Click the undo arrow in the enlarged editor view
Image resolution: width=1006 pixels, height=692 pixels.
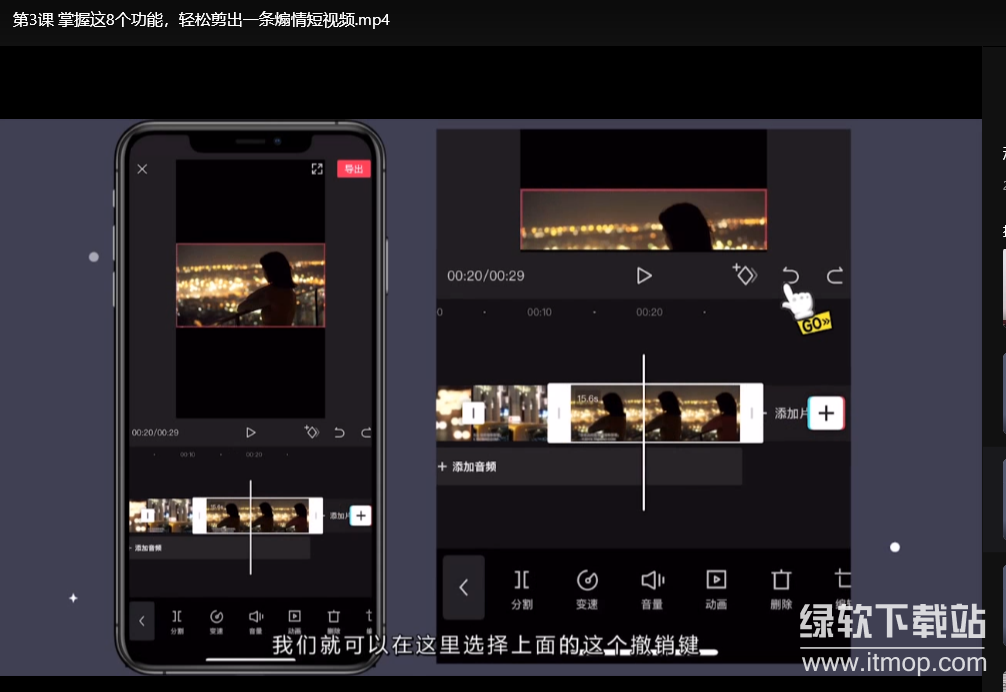click(790, 276)
